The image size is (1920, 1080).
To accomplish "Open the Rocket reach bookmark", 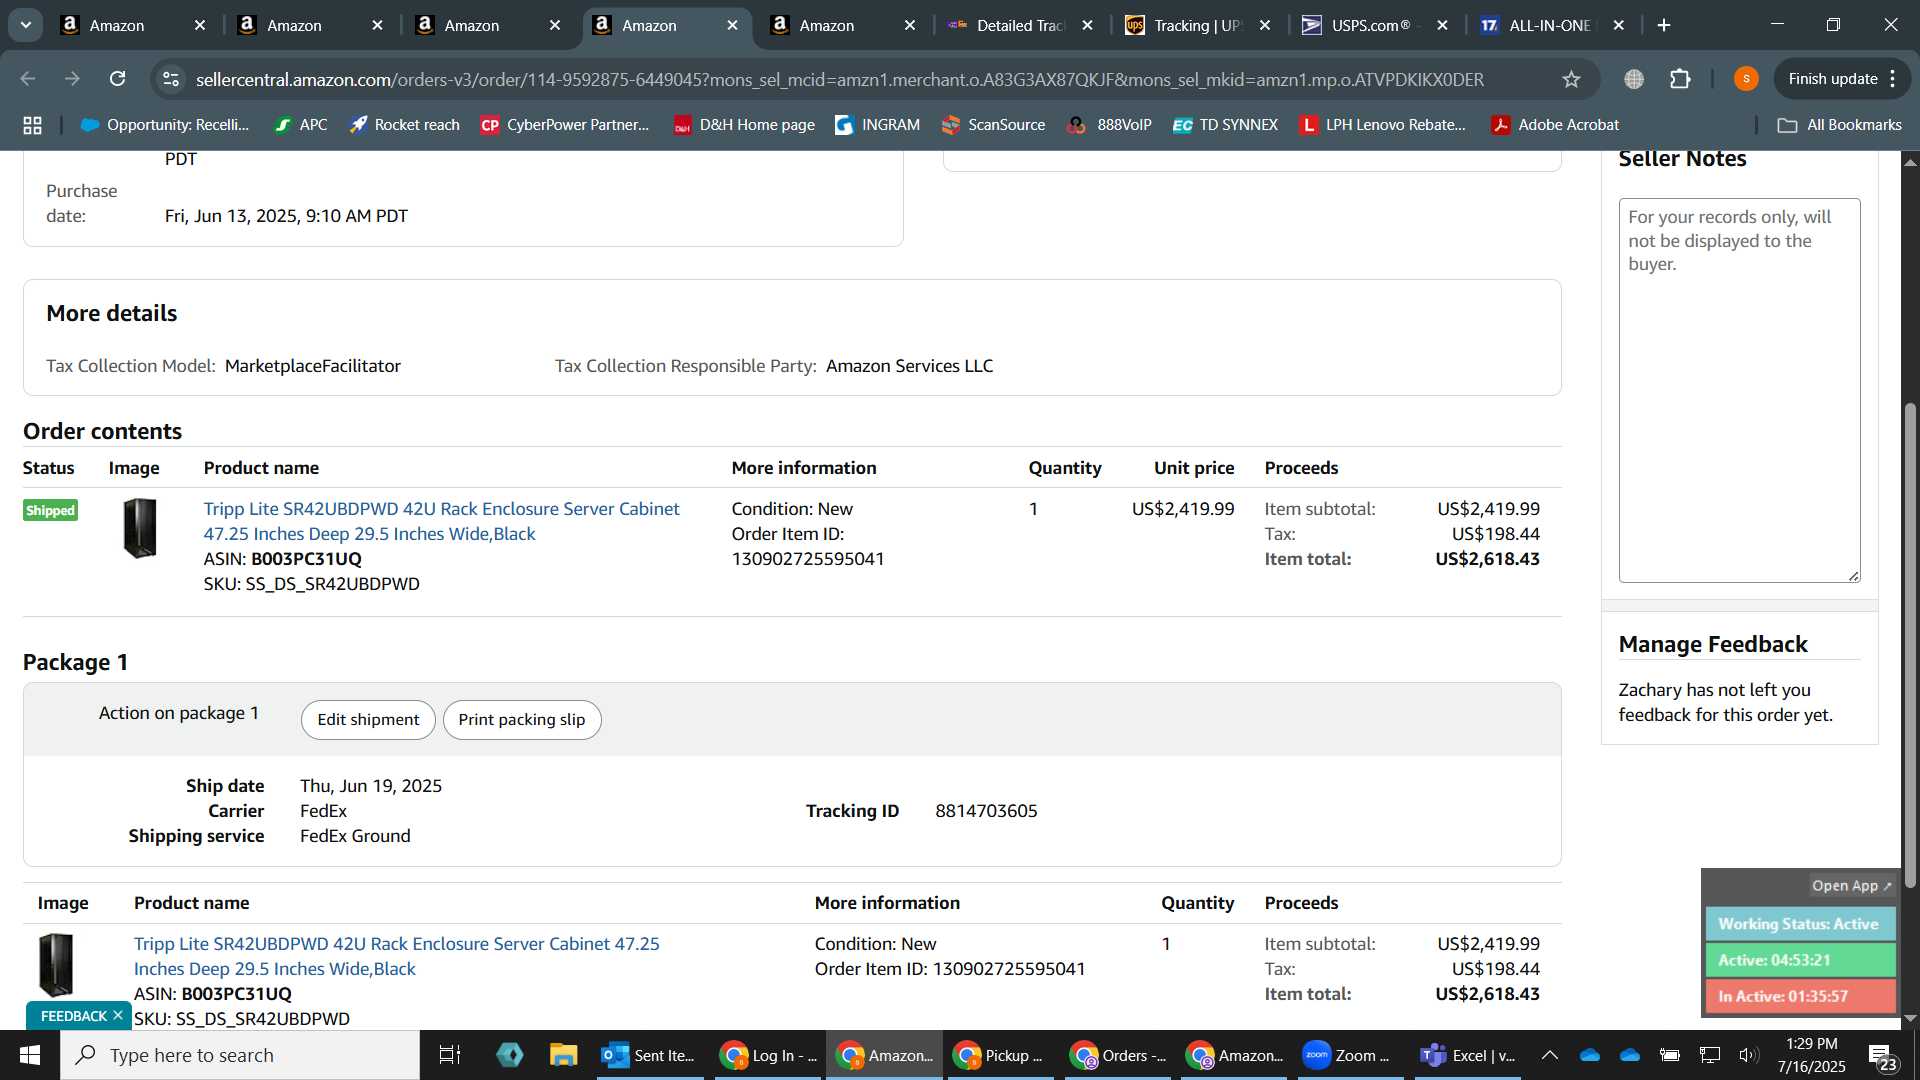I will point(404,125).
